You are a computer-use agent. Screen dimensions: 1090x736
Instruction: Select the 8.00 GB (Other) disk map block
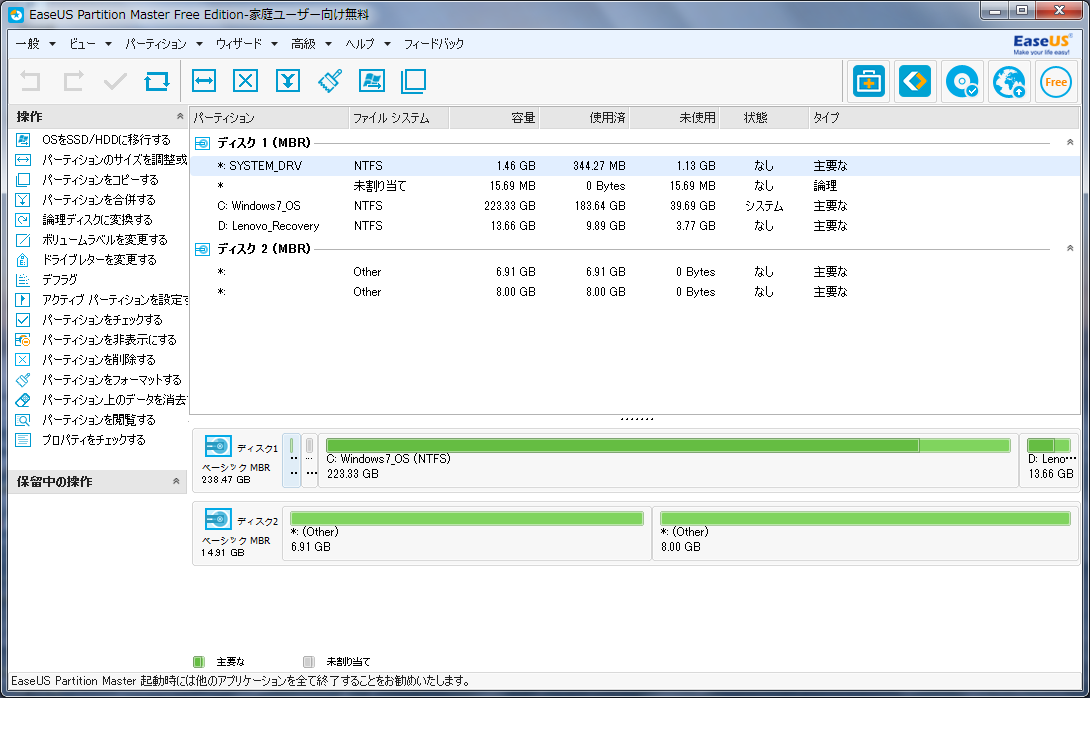pos(865,532)
